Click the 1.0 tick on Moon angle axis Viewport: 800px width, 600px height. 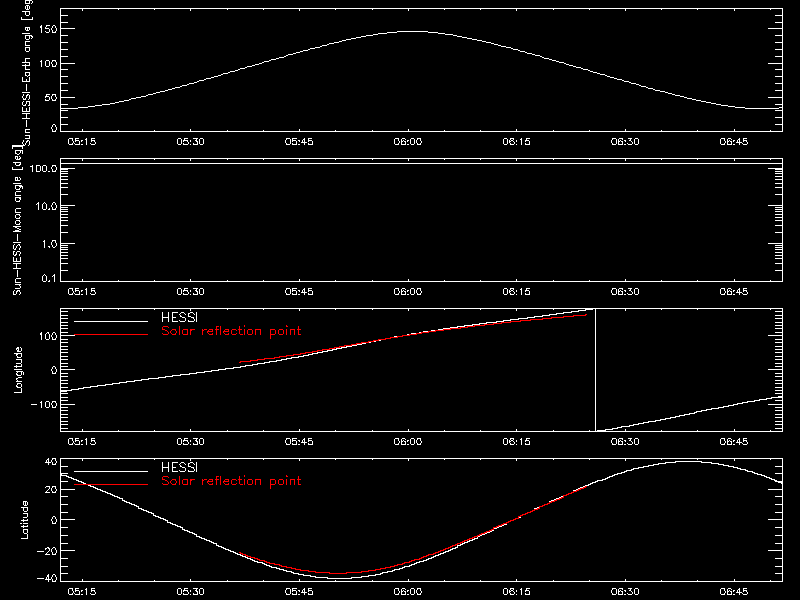(49, 244)
